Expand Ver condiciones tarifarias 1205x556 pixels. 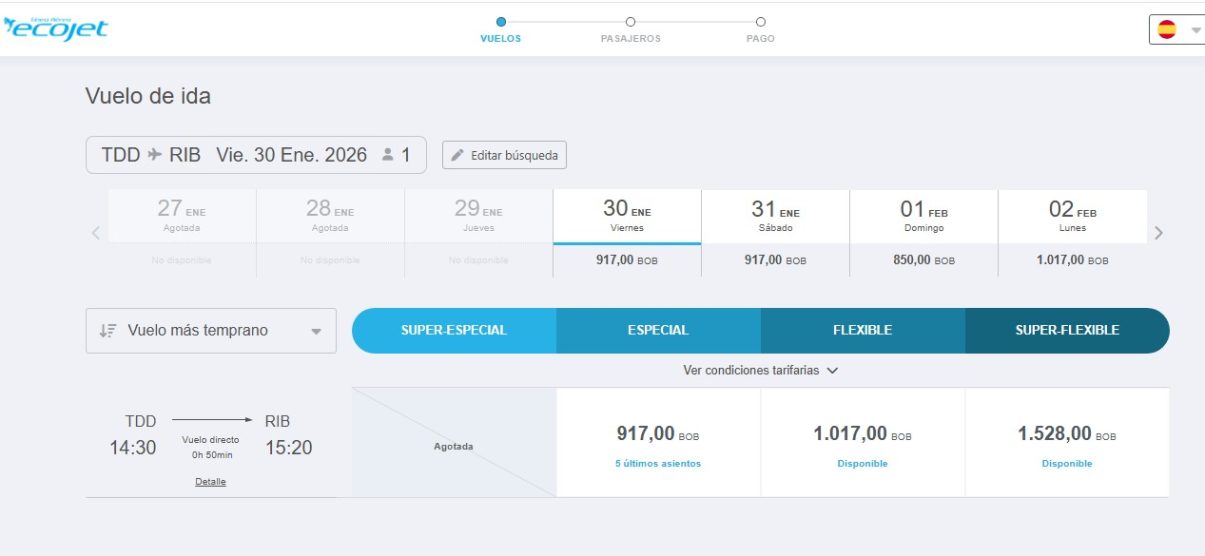click(760, 370)
